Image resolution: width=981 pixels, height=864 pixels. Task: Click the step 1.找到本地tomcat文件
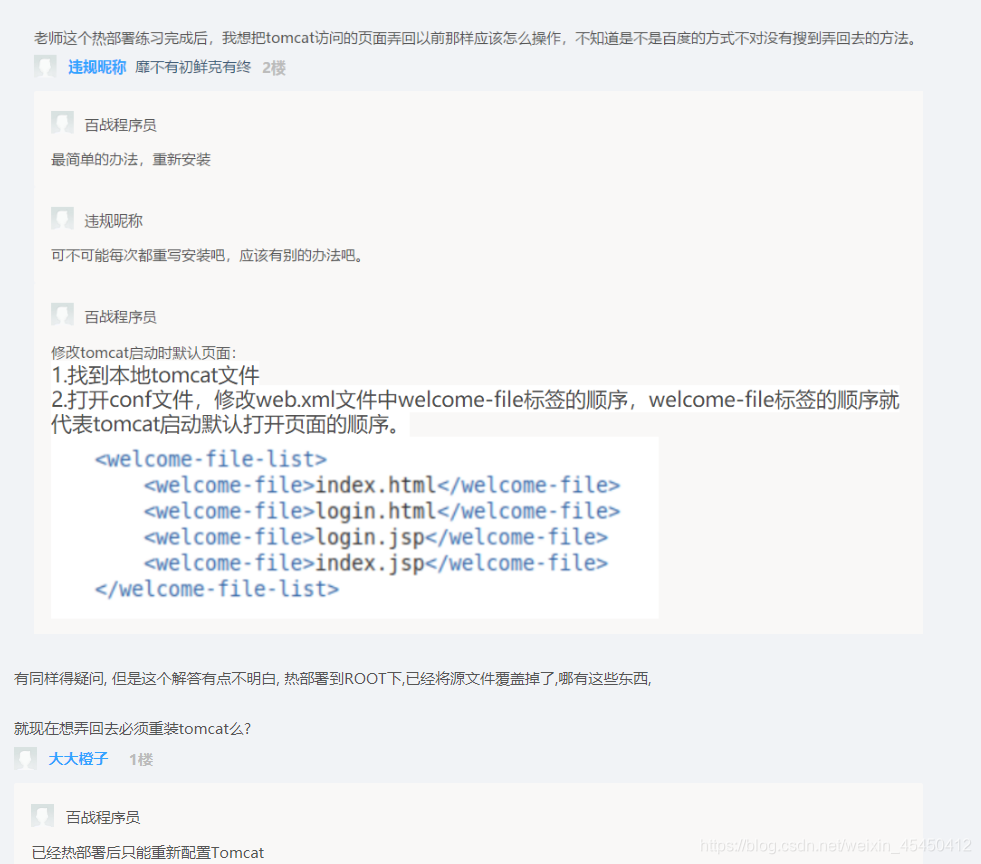point(155,375)
